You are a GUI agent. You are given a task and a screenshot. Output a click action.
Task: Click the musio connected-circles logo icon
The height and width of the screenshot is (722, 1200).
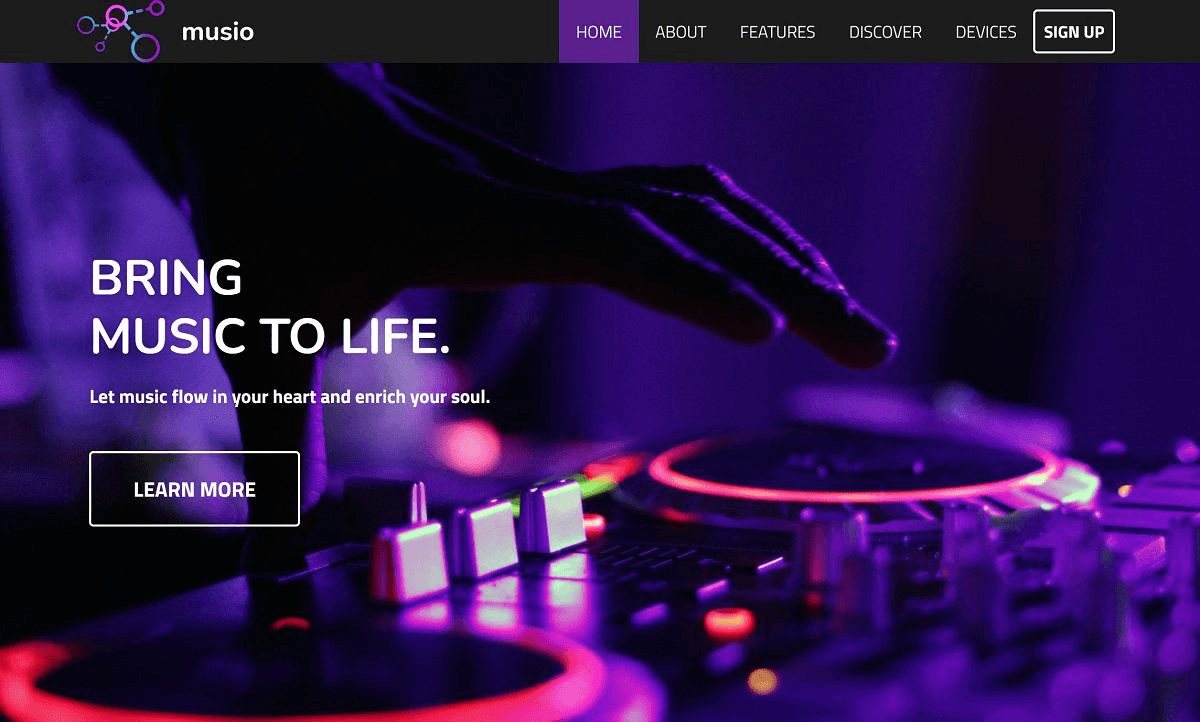click(119, 31)
